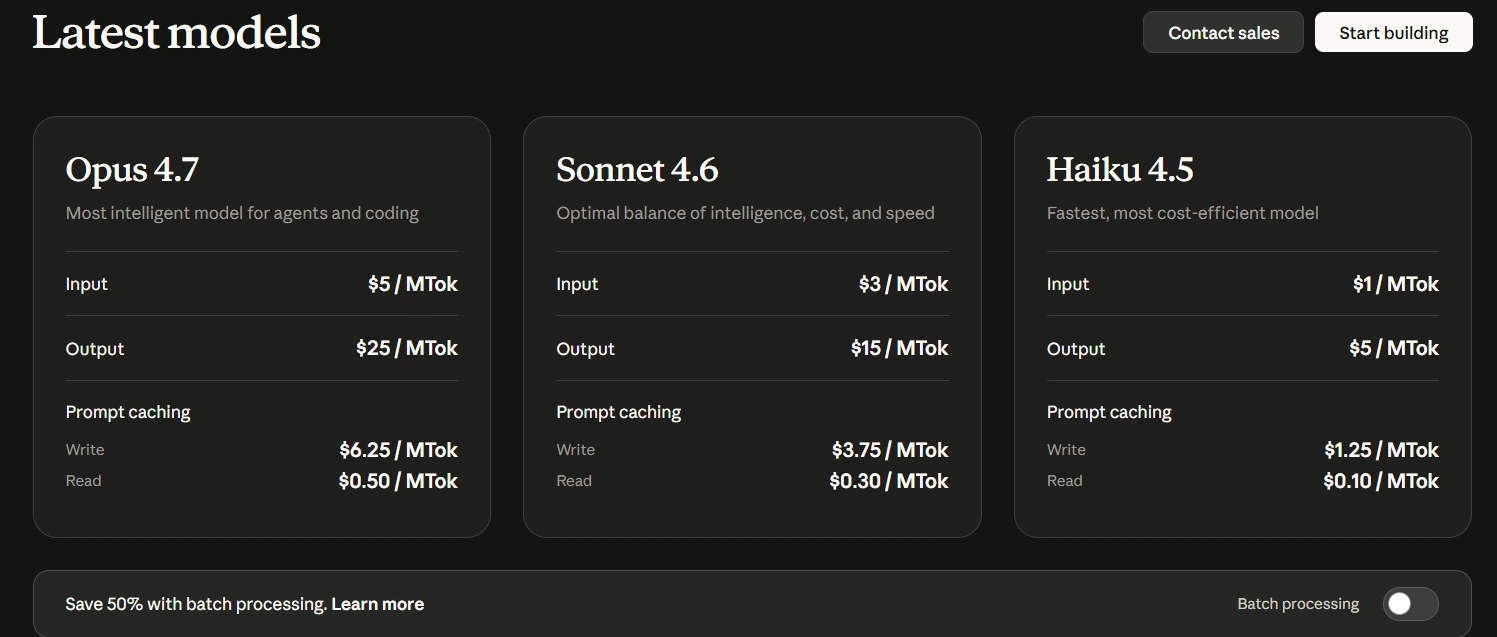Select the Sonnet 4.6 heading
Image resolution: width=1497 pixels, height=637 pixels.
point(637,170)
